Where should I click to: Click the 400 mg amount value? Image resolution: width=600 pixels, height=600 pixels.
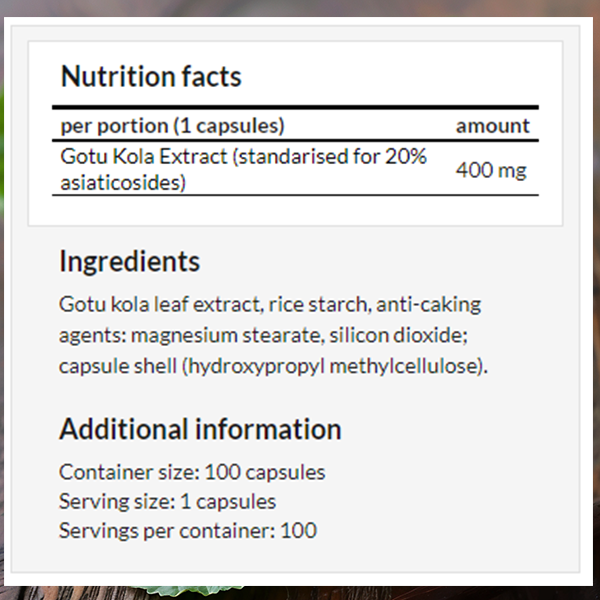point(491,170)
